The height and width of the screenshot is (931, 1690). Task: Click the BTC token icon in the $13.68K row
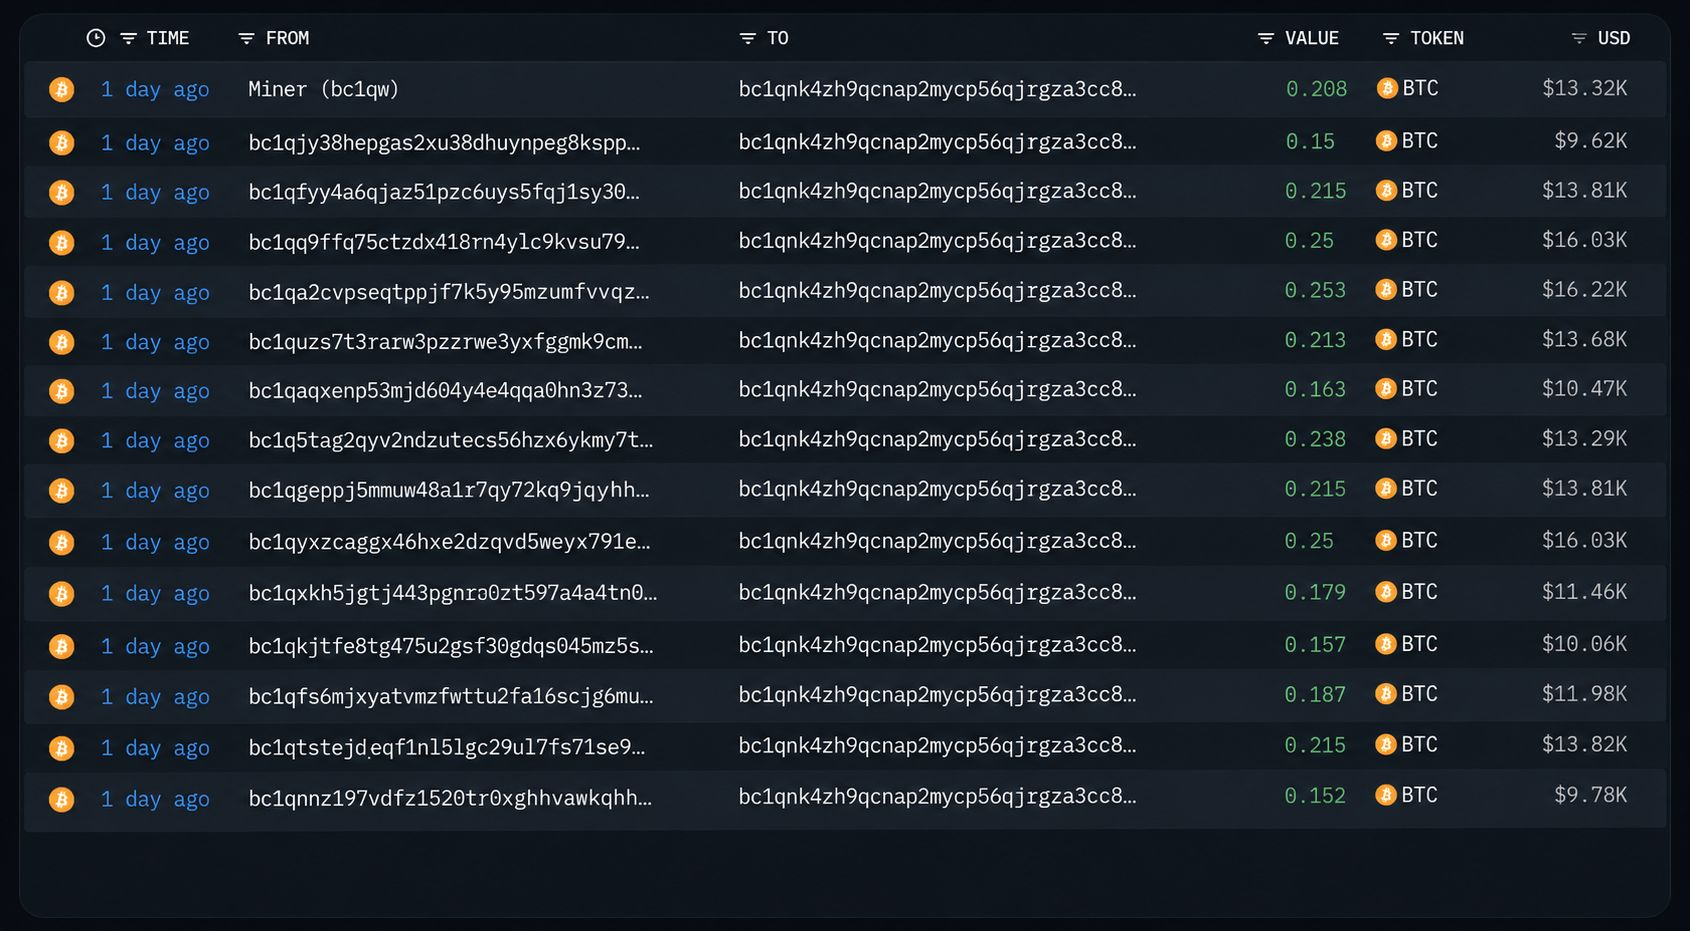click(1386, 340)
